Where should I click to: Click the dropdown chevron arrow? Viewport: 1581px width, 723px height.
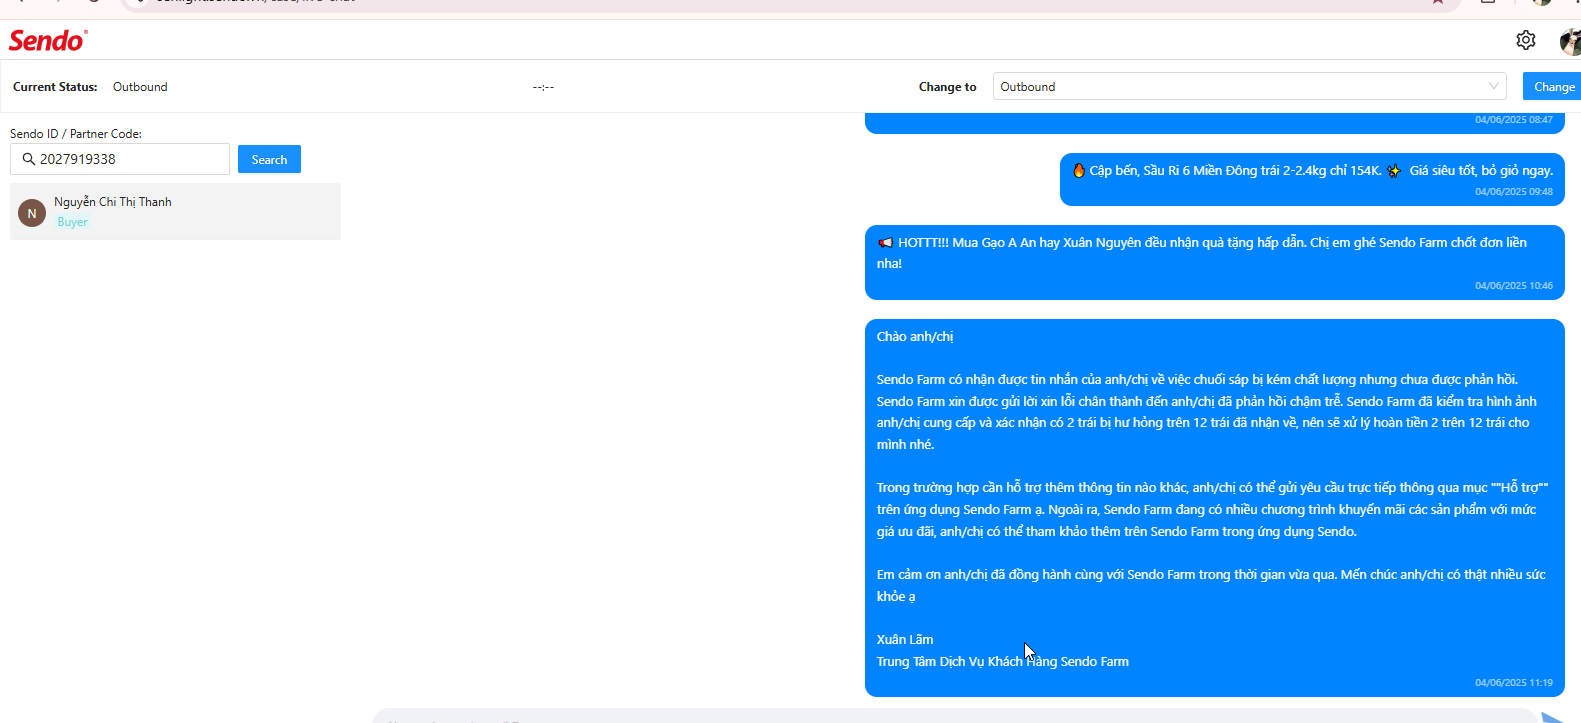pos(1494,86)
